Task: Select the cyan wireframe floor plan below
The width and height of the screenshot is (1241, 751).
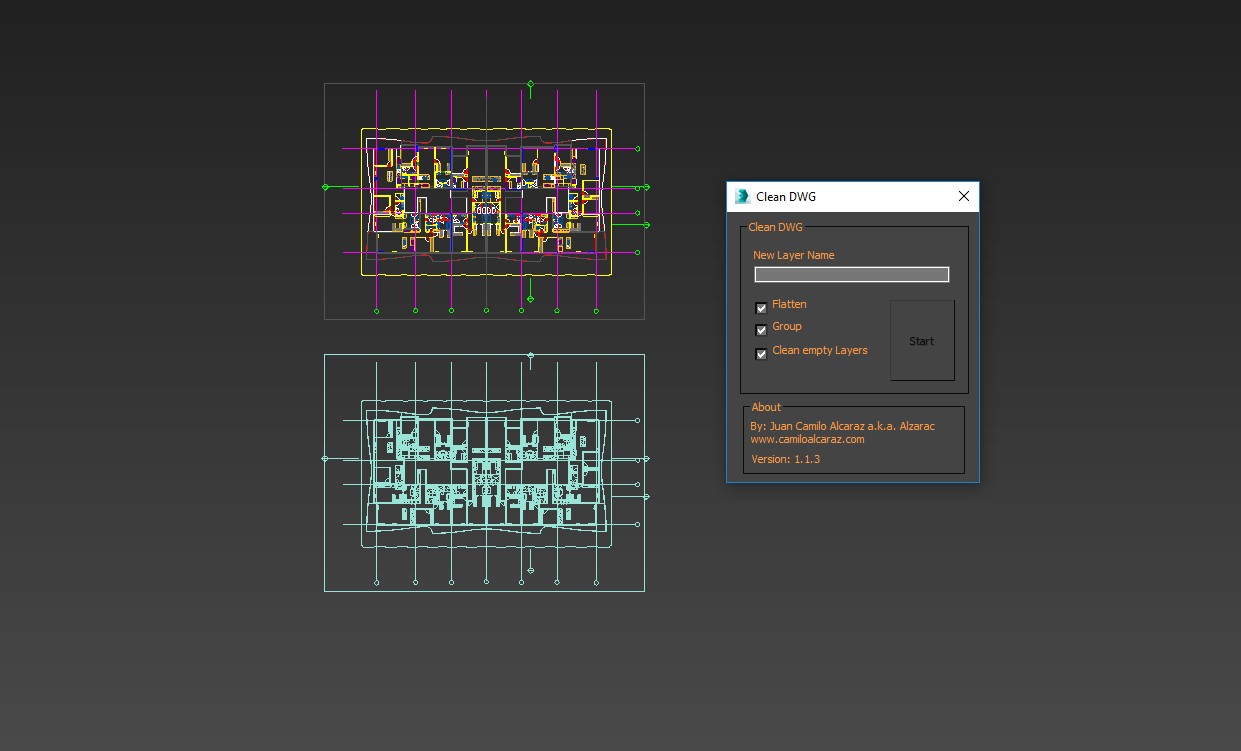Action: (485, 470)
